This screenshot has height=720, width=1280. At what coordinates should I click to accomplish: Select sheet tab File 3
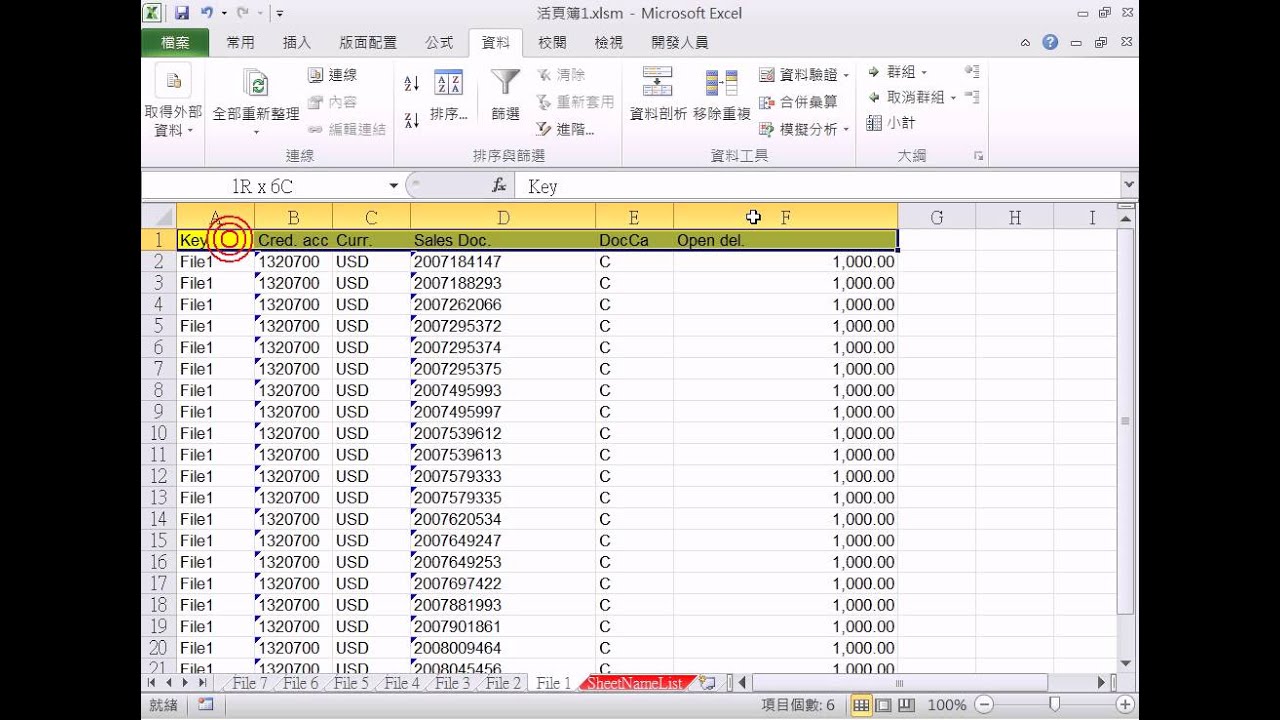click(452, 683)
